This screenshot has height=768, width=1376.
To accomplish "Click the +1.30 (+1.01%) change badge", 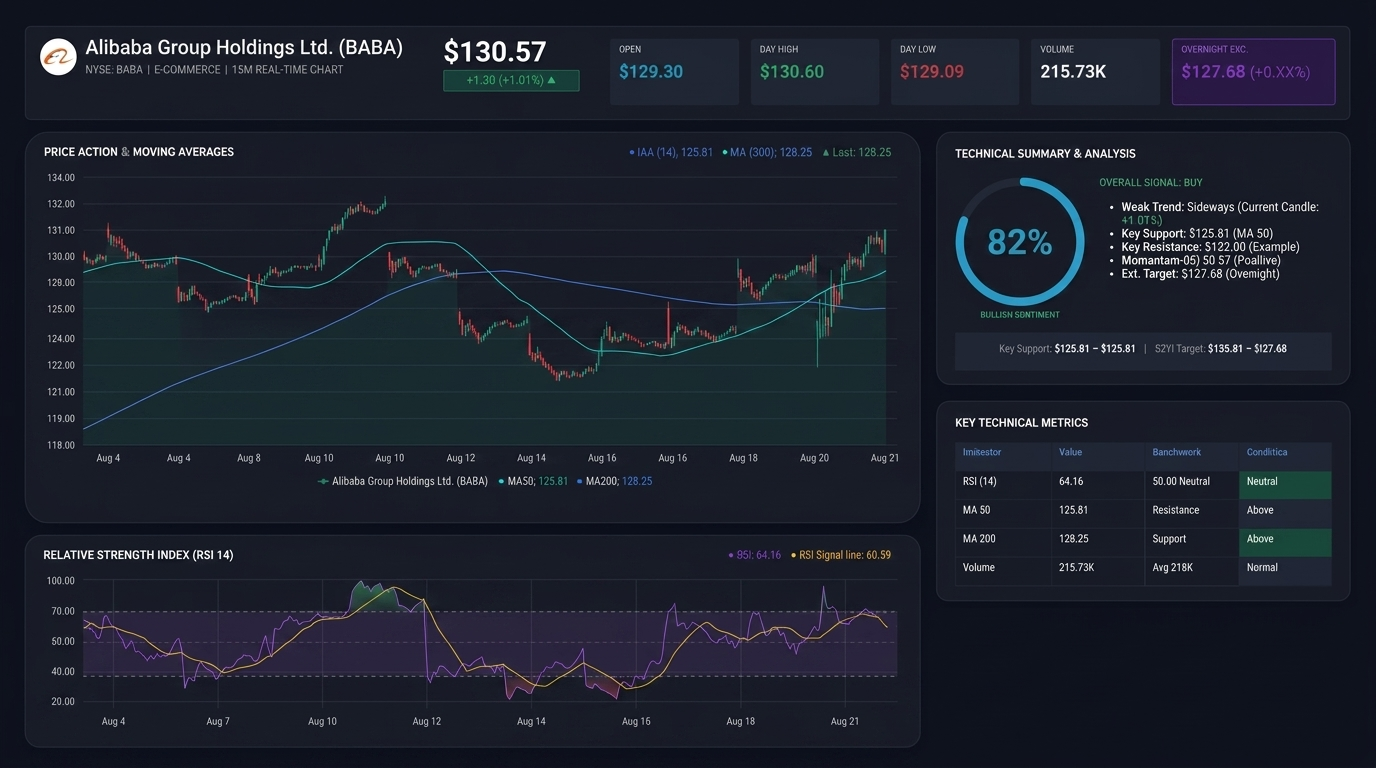I will pyautogui.click(x=511, y=80).
